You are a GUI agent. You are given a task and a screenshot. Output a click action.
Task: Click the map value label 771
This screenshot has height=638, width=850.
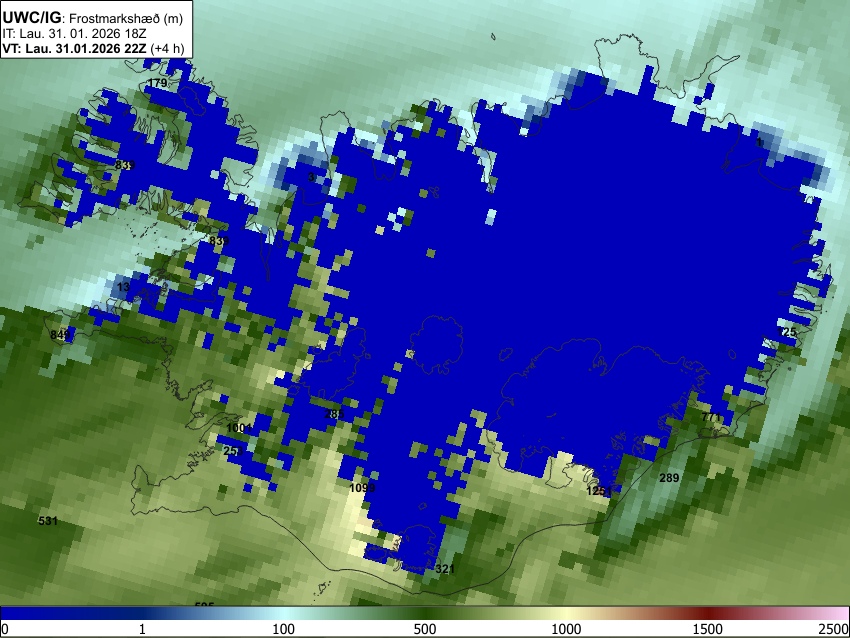tap(711, 417)
